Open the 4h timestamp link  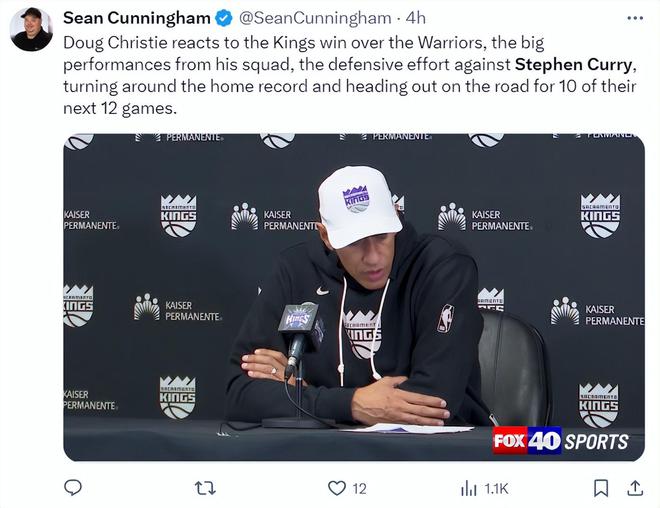pos(415,18)
